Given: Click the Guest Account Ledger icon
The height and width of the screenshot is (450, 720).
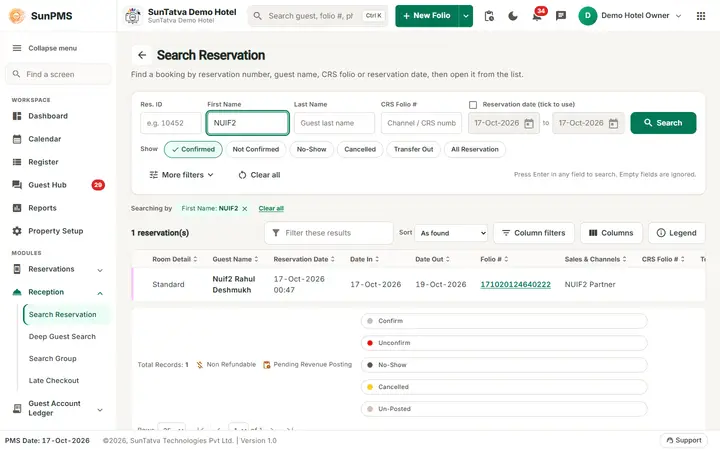Looking at the screenshot, I should [x=17, y=408].
